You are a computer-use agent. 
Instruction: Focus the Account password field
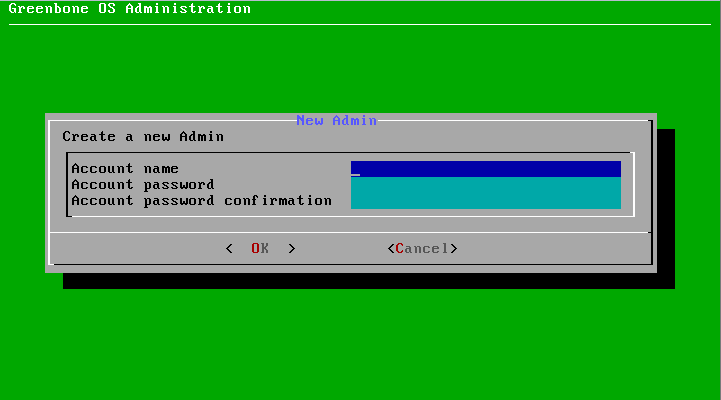pos(486,185)
